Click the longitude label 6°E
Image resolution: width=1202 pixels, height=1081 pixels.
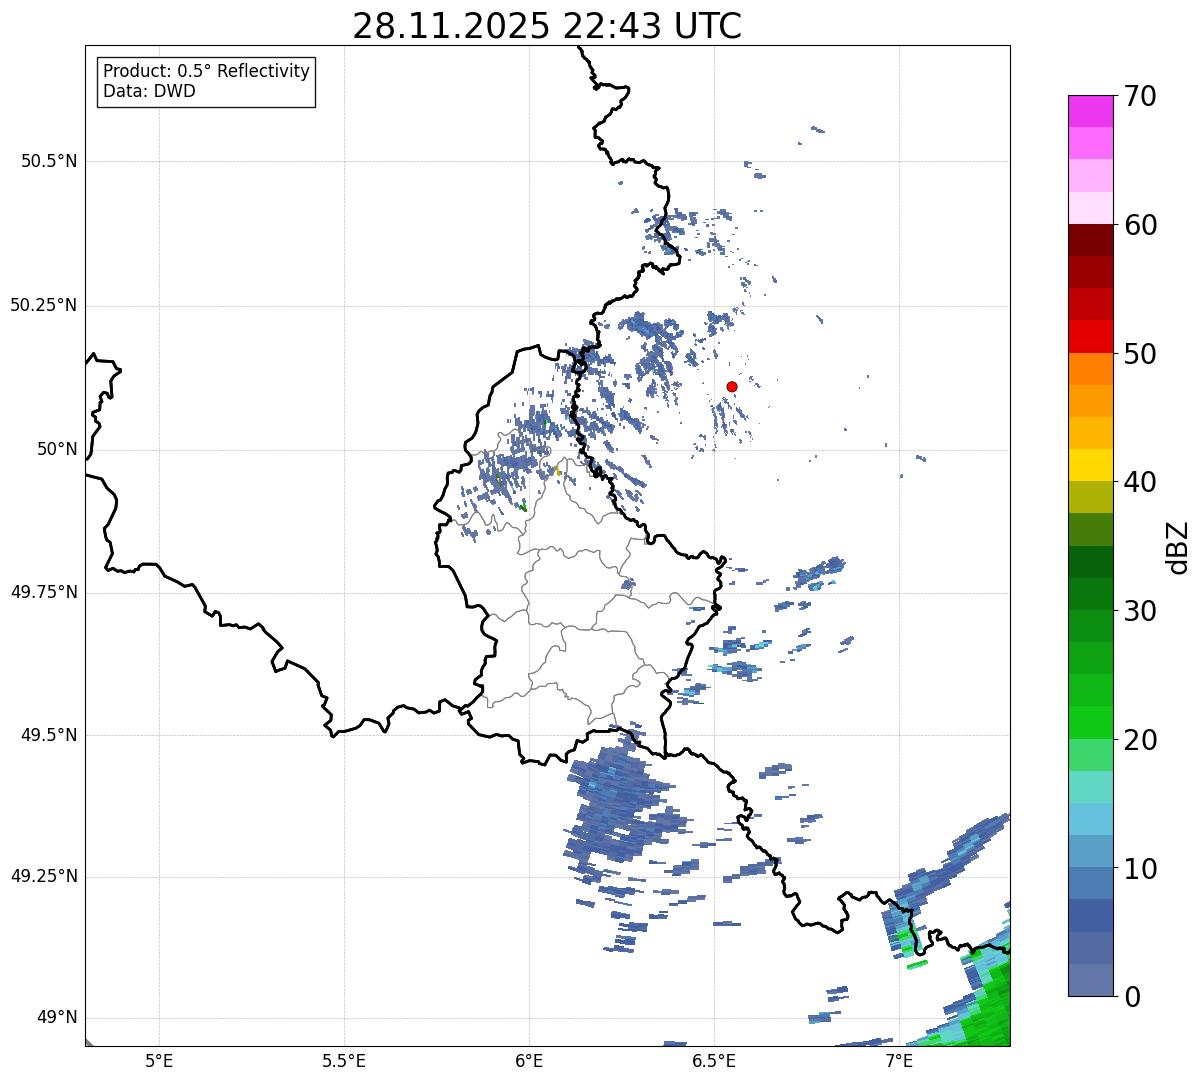point(529,1061)
